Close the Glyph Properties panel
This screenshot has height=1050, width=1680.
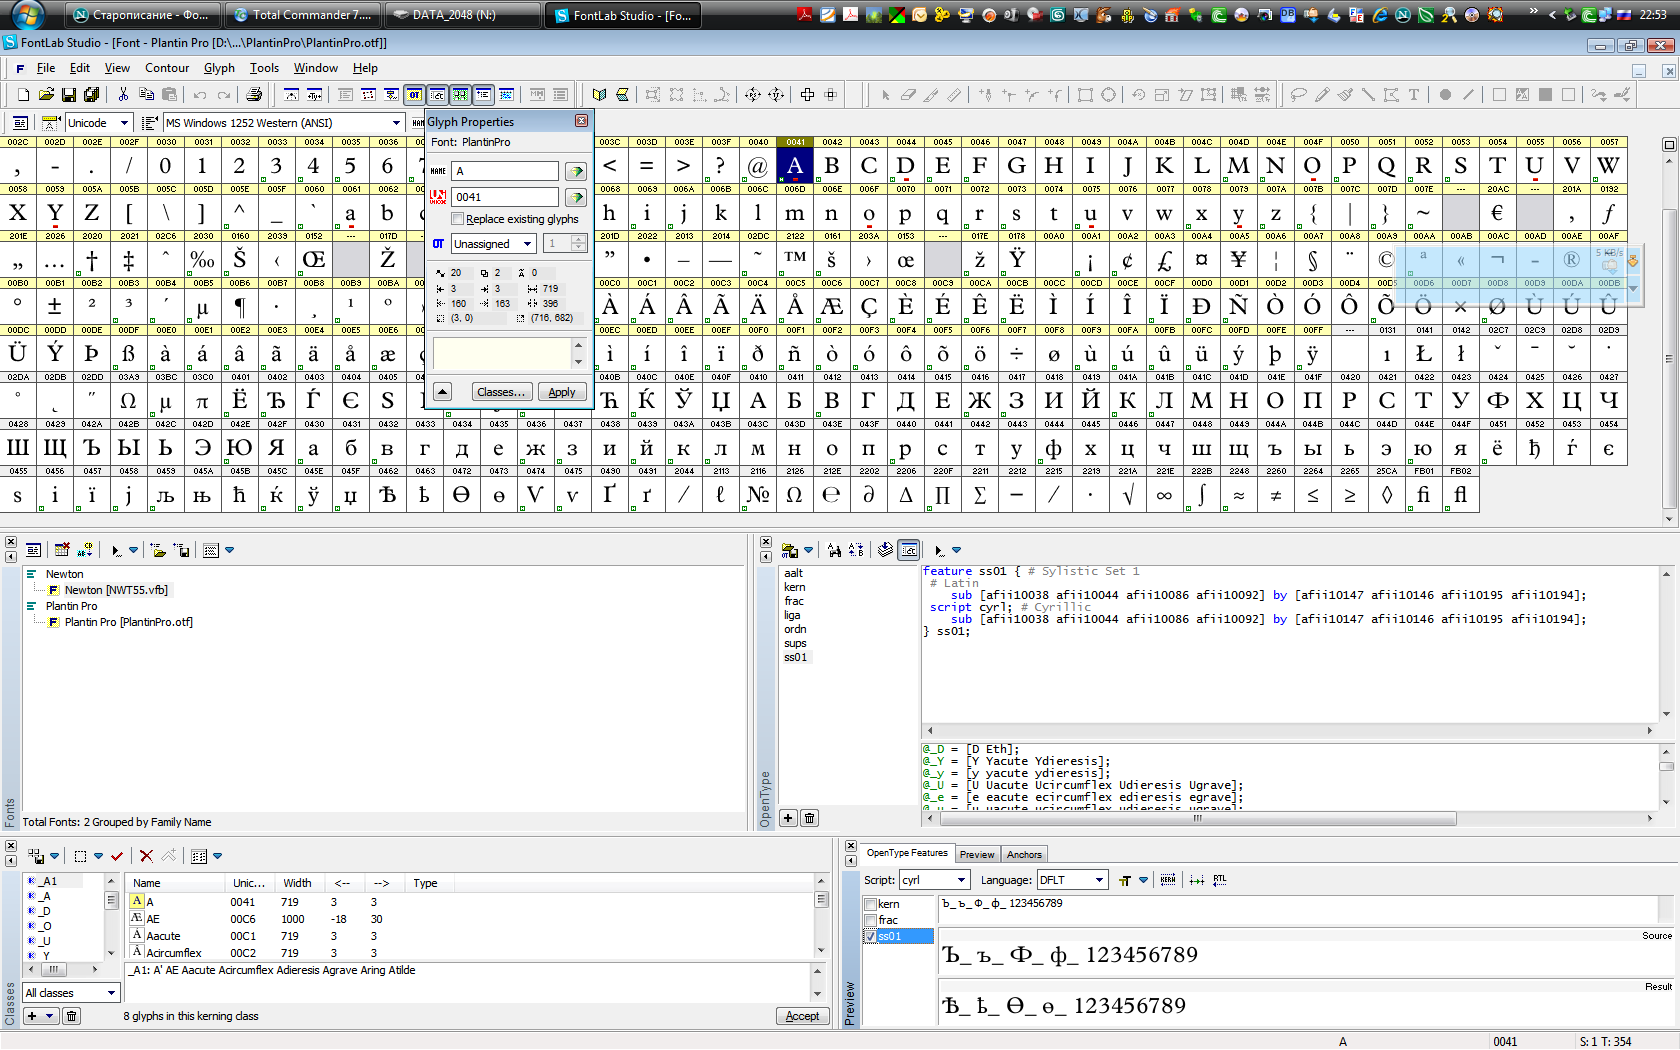pyautogui.click(x=581, y=121)
